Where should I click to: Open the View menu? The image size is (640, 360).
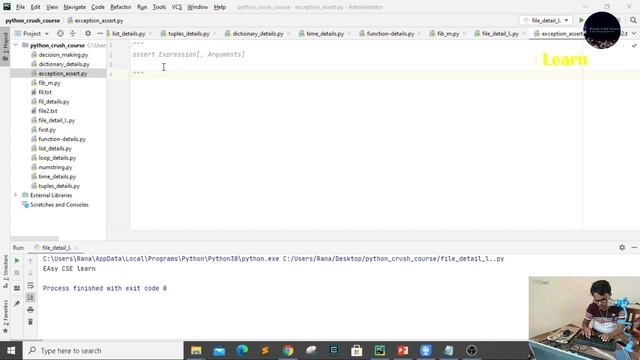point(52,7)
